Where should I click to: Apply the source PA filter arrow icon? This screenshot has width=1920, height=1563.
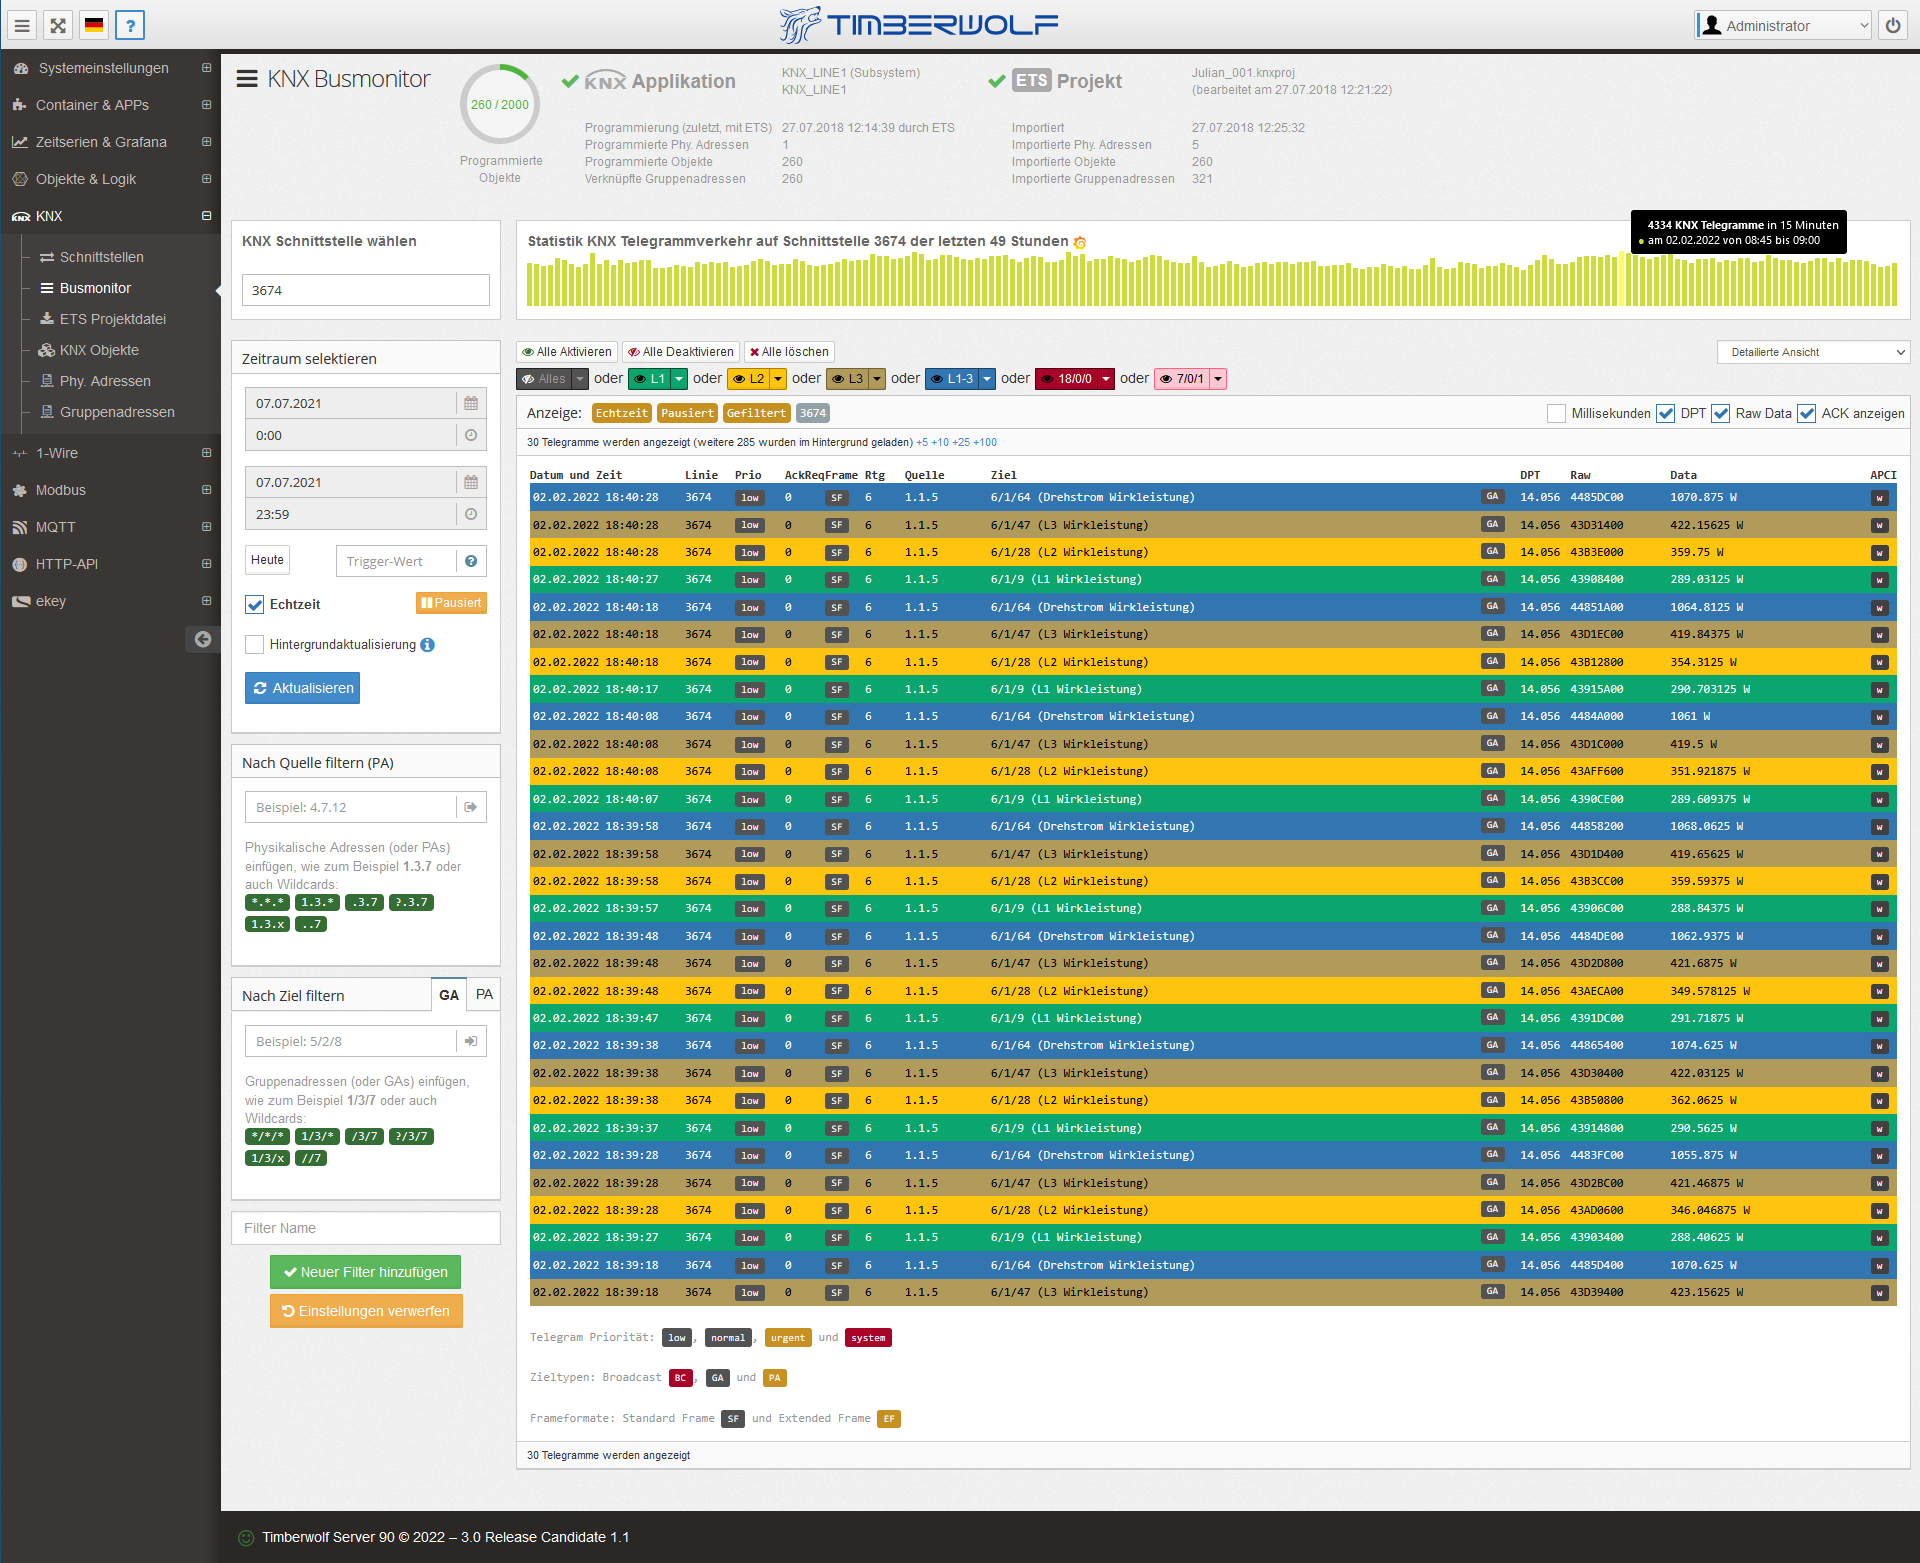point(471,807)
